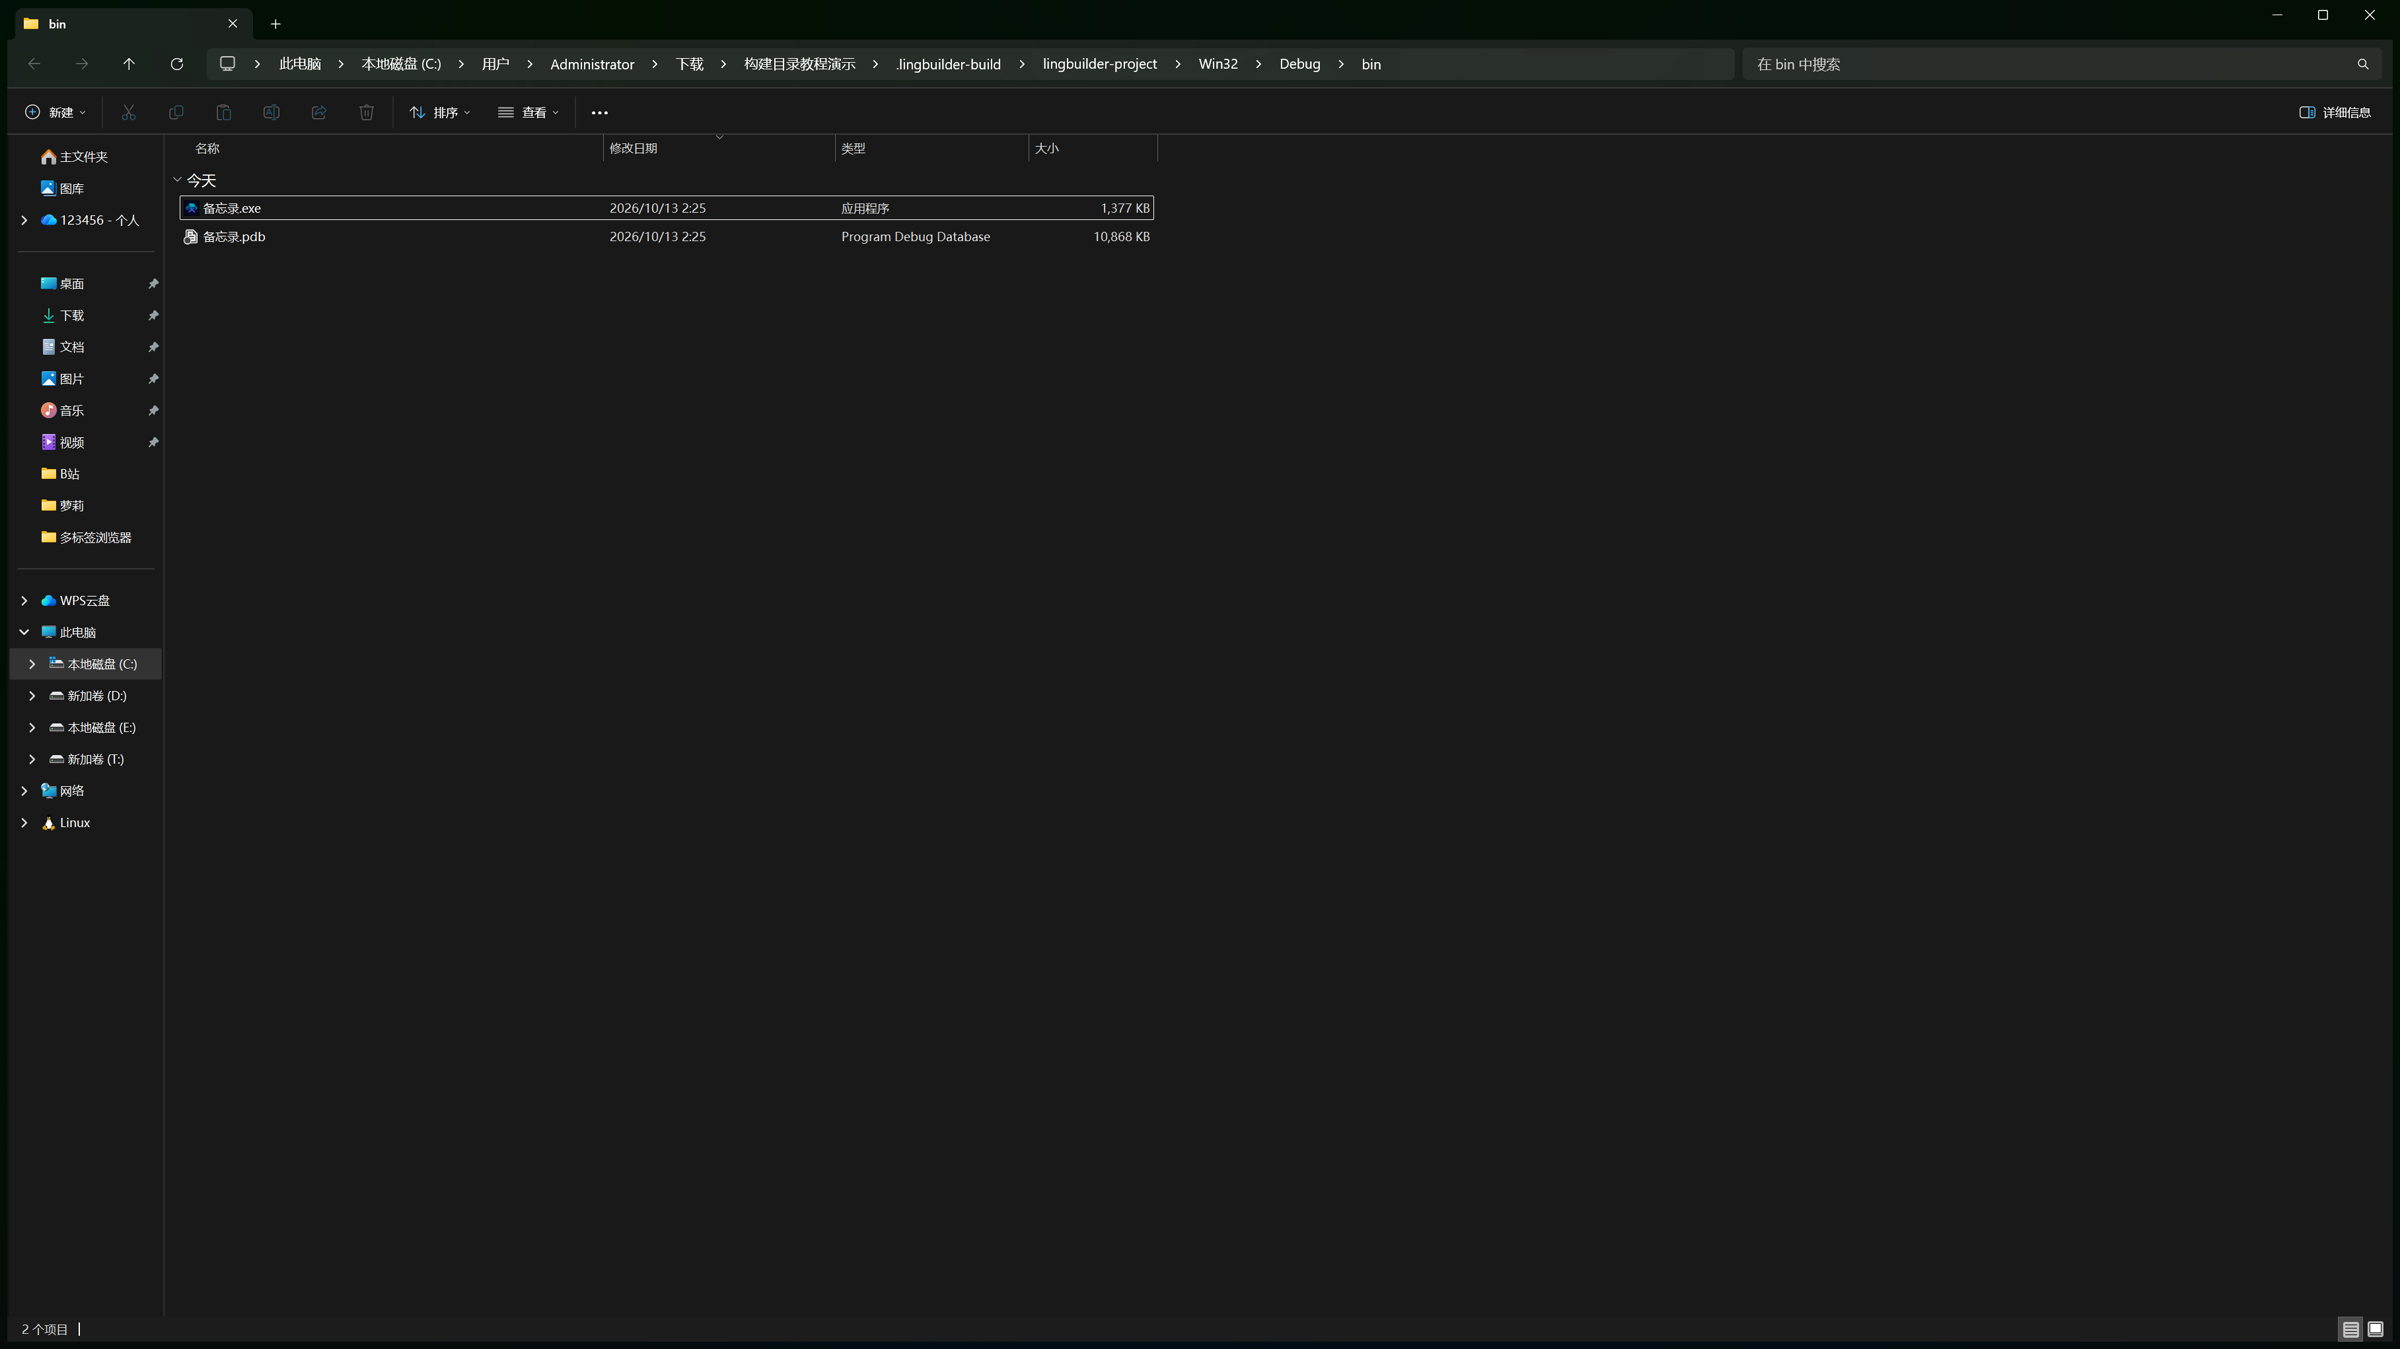Viewport: 2400px width, 1349px height.
Task: Go up one folder level
Action: tap(129, 64)
